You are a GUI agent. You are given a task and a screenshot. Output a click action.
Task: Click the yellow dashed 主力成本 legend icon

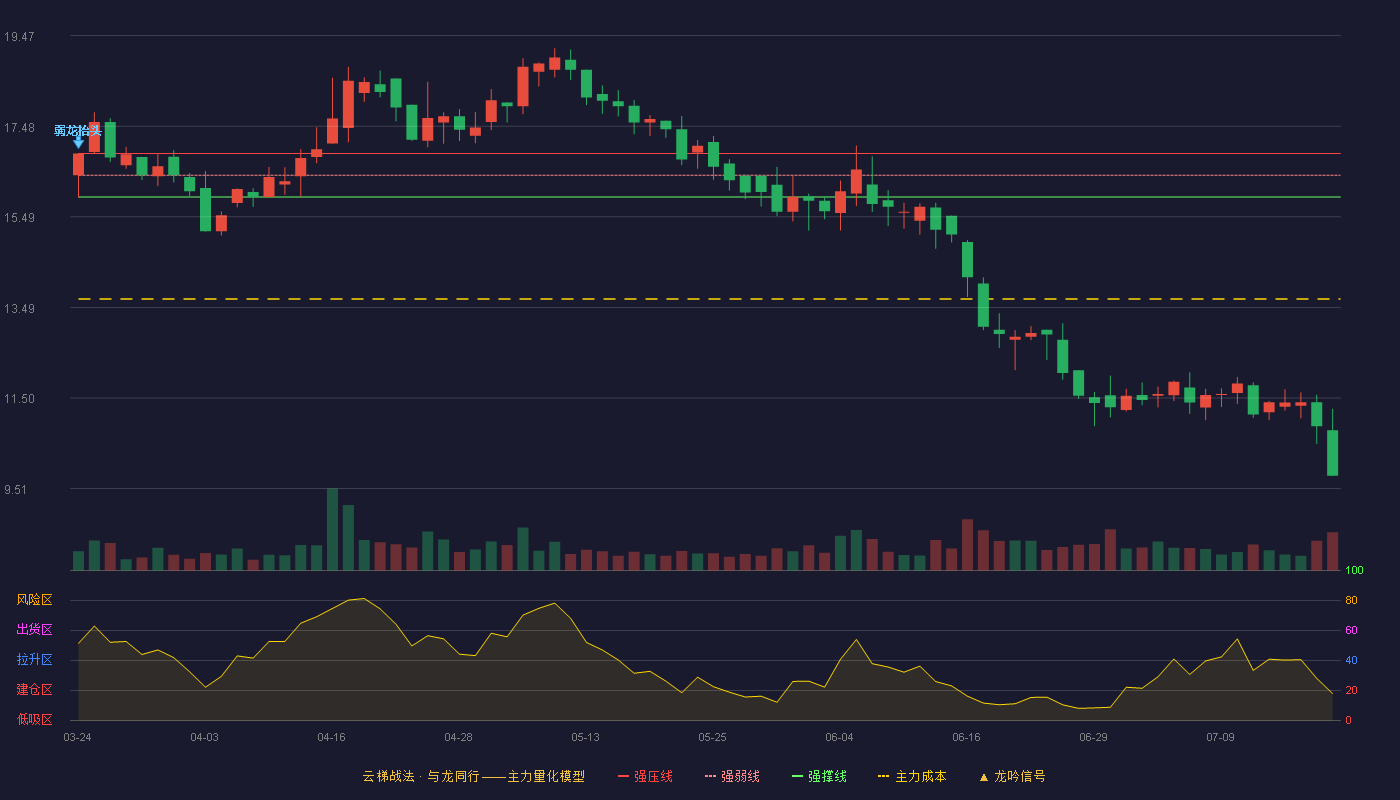click(x=883, y=776)
